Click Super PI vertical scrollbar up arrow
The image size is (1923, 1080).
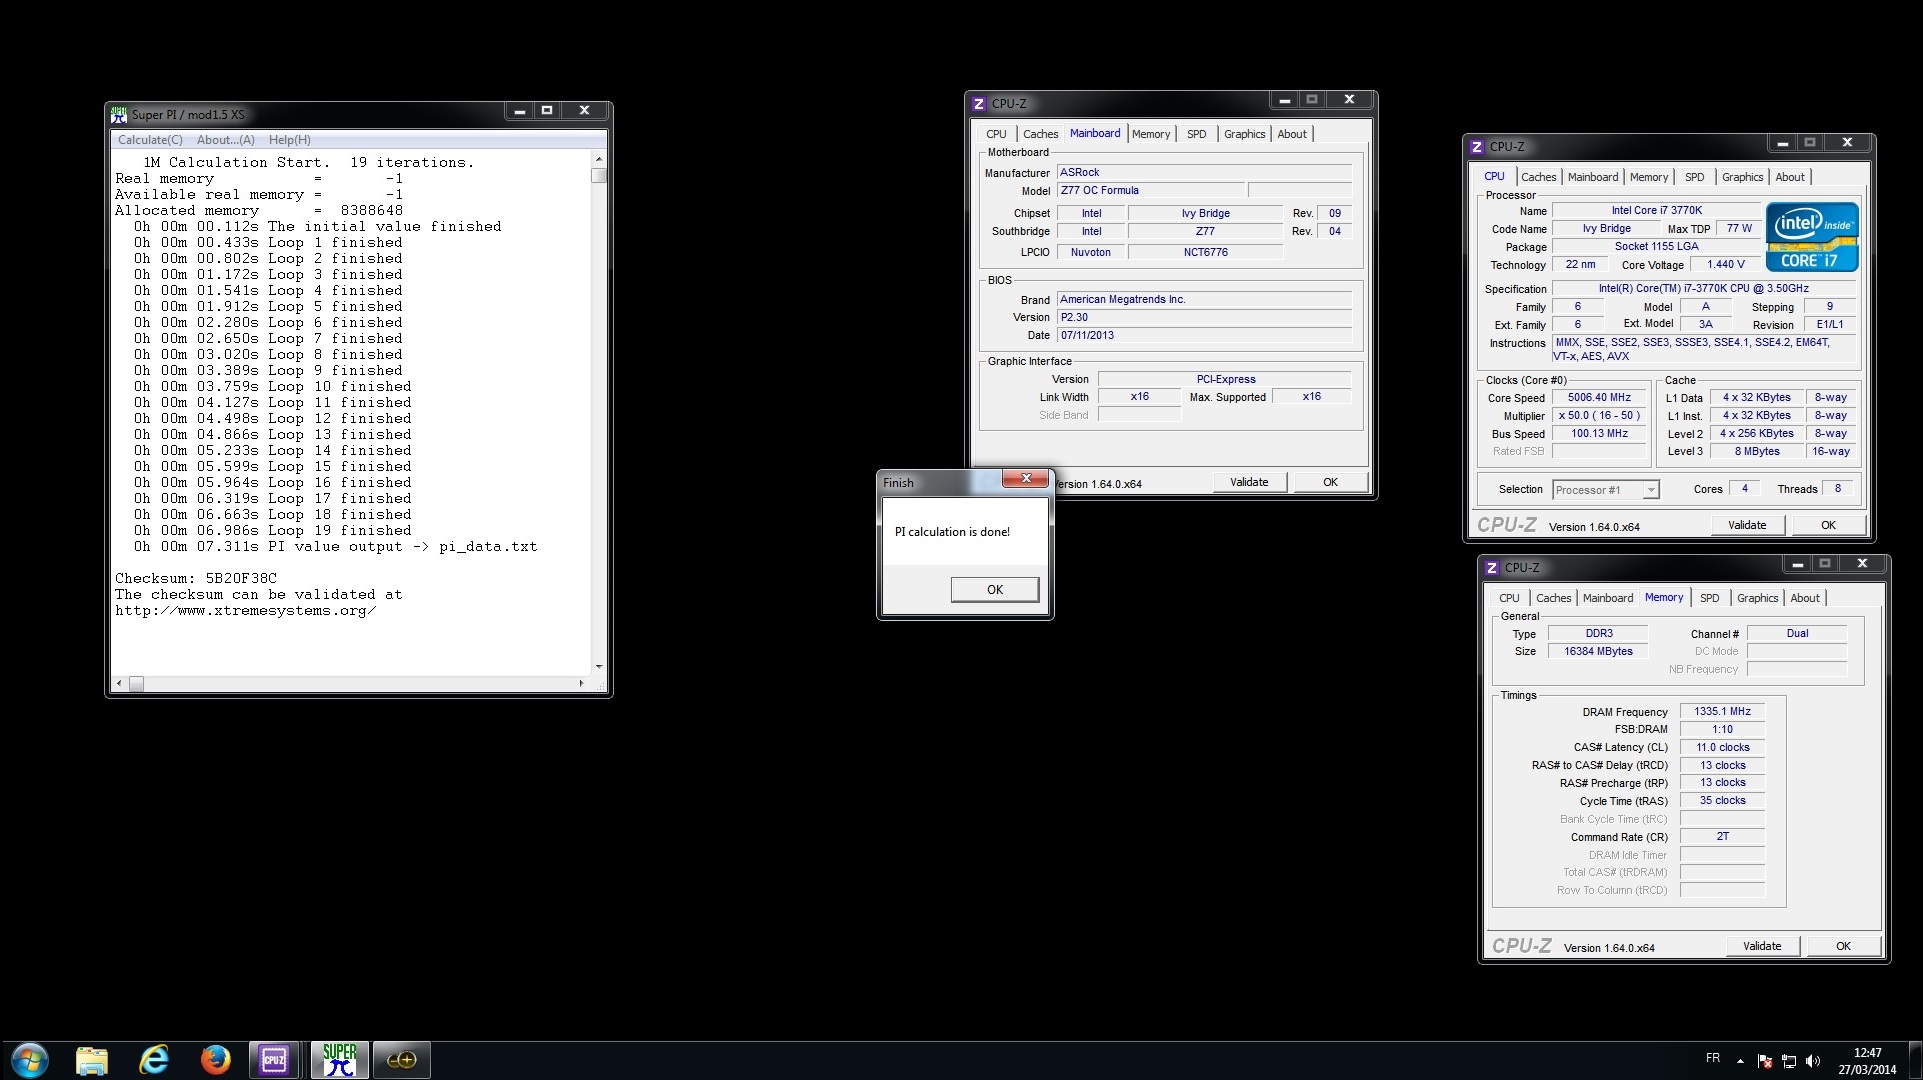[x=599, y=159]
